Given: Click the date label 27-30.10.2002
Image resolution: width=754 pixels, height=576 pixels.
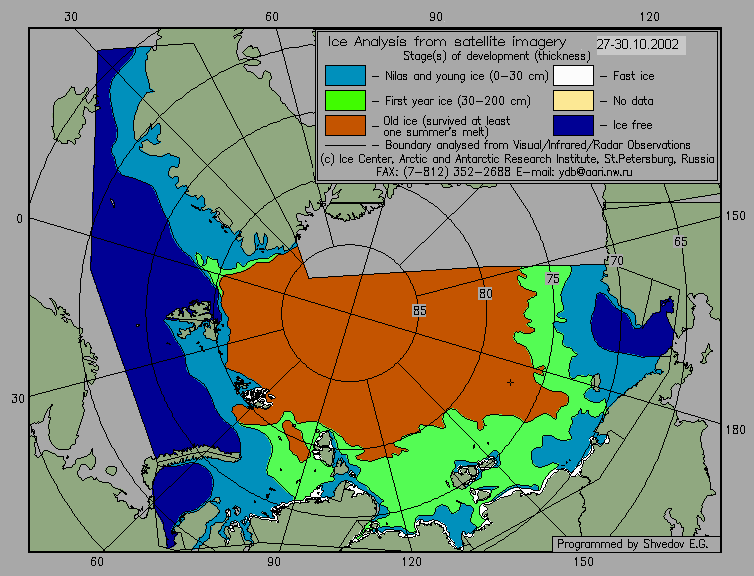Looking at the screenshot, I should (638, 45).
